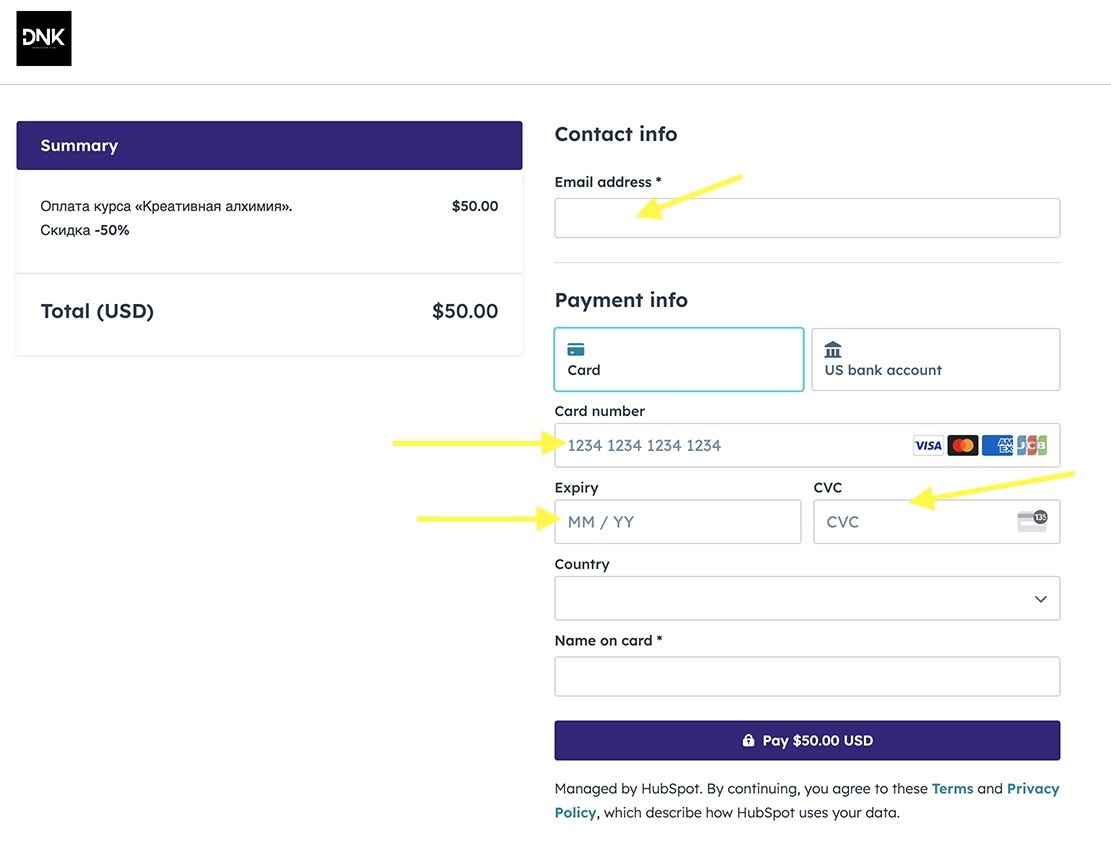Focus the Expiry MM / YY field
Screen dimensions: 1111x866
(677, 522)
